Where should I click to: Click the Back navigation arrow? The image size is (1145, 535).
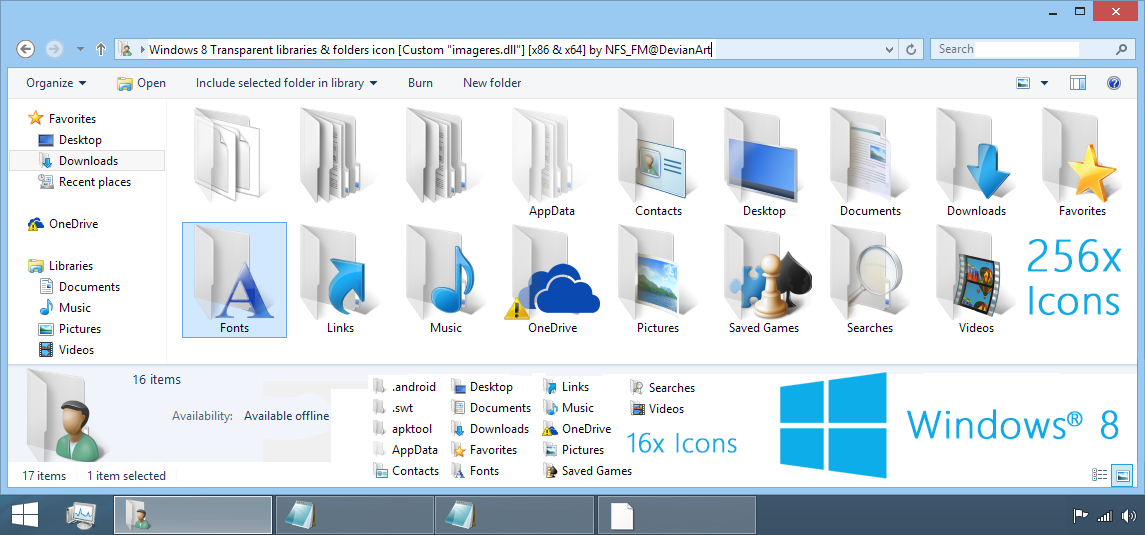26,49
